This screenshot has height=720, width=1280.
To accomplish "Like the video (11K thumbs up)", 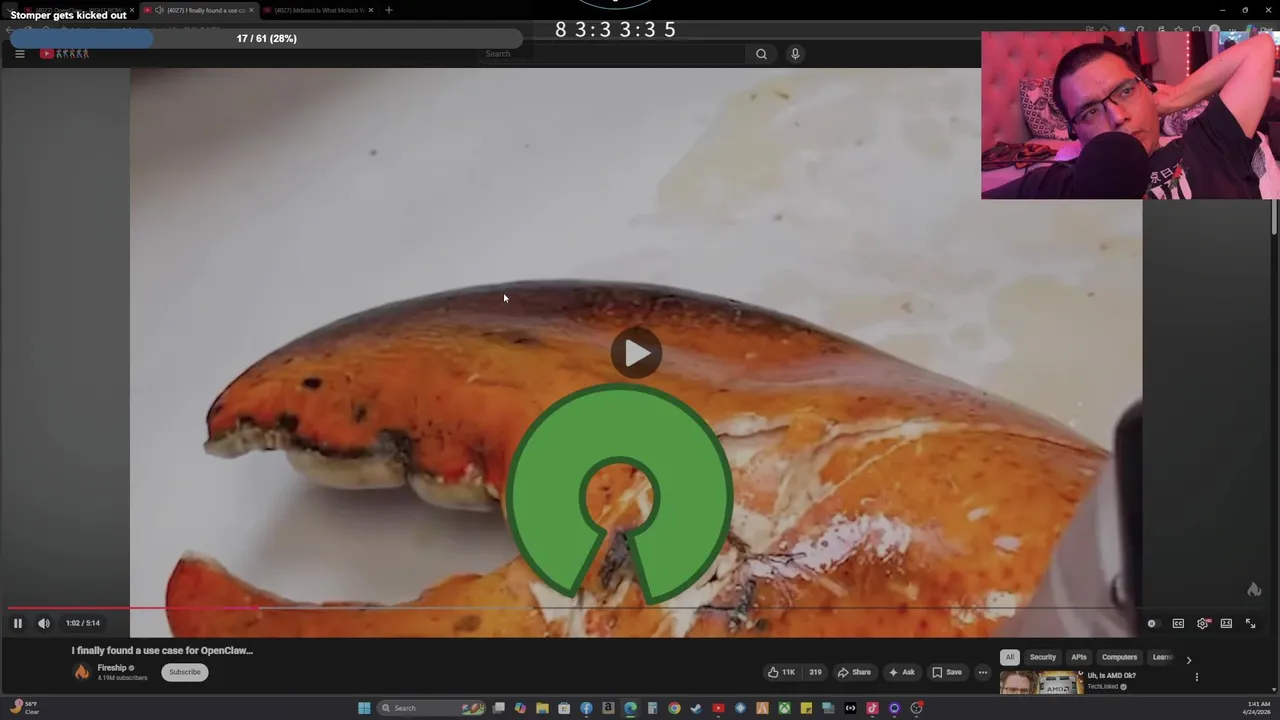I will point(782,672).
